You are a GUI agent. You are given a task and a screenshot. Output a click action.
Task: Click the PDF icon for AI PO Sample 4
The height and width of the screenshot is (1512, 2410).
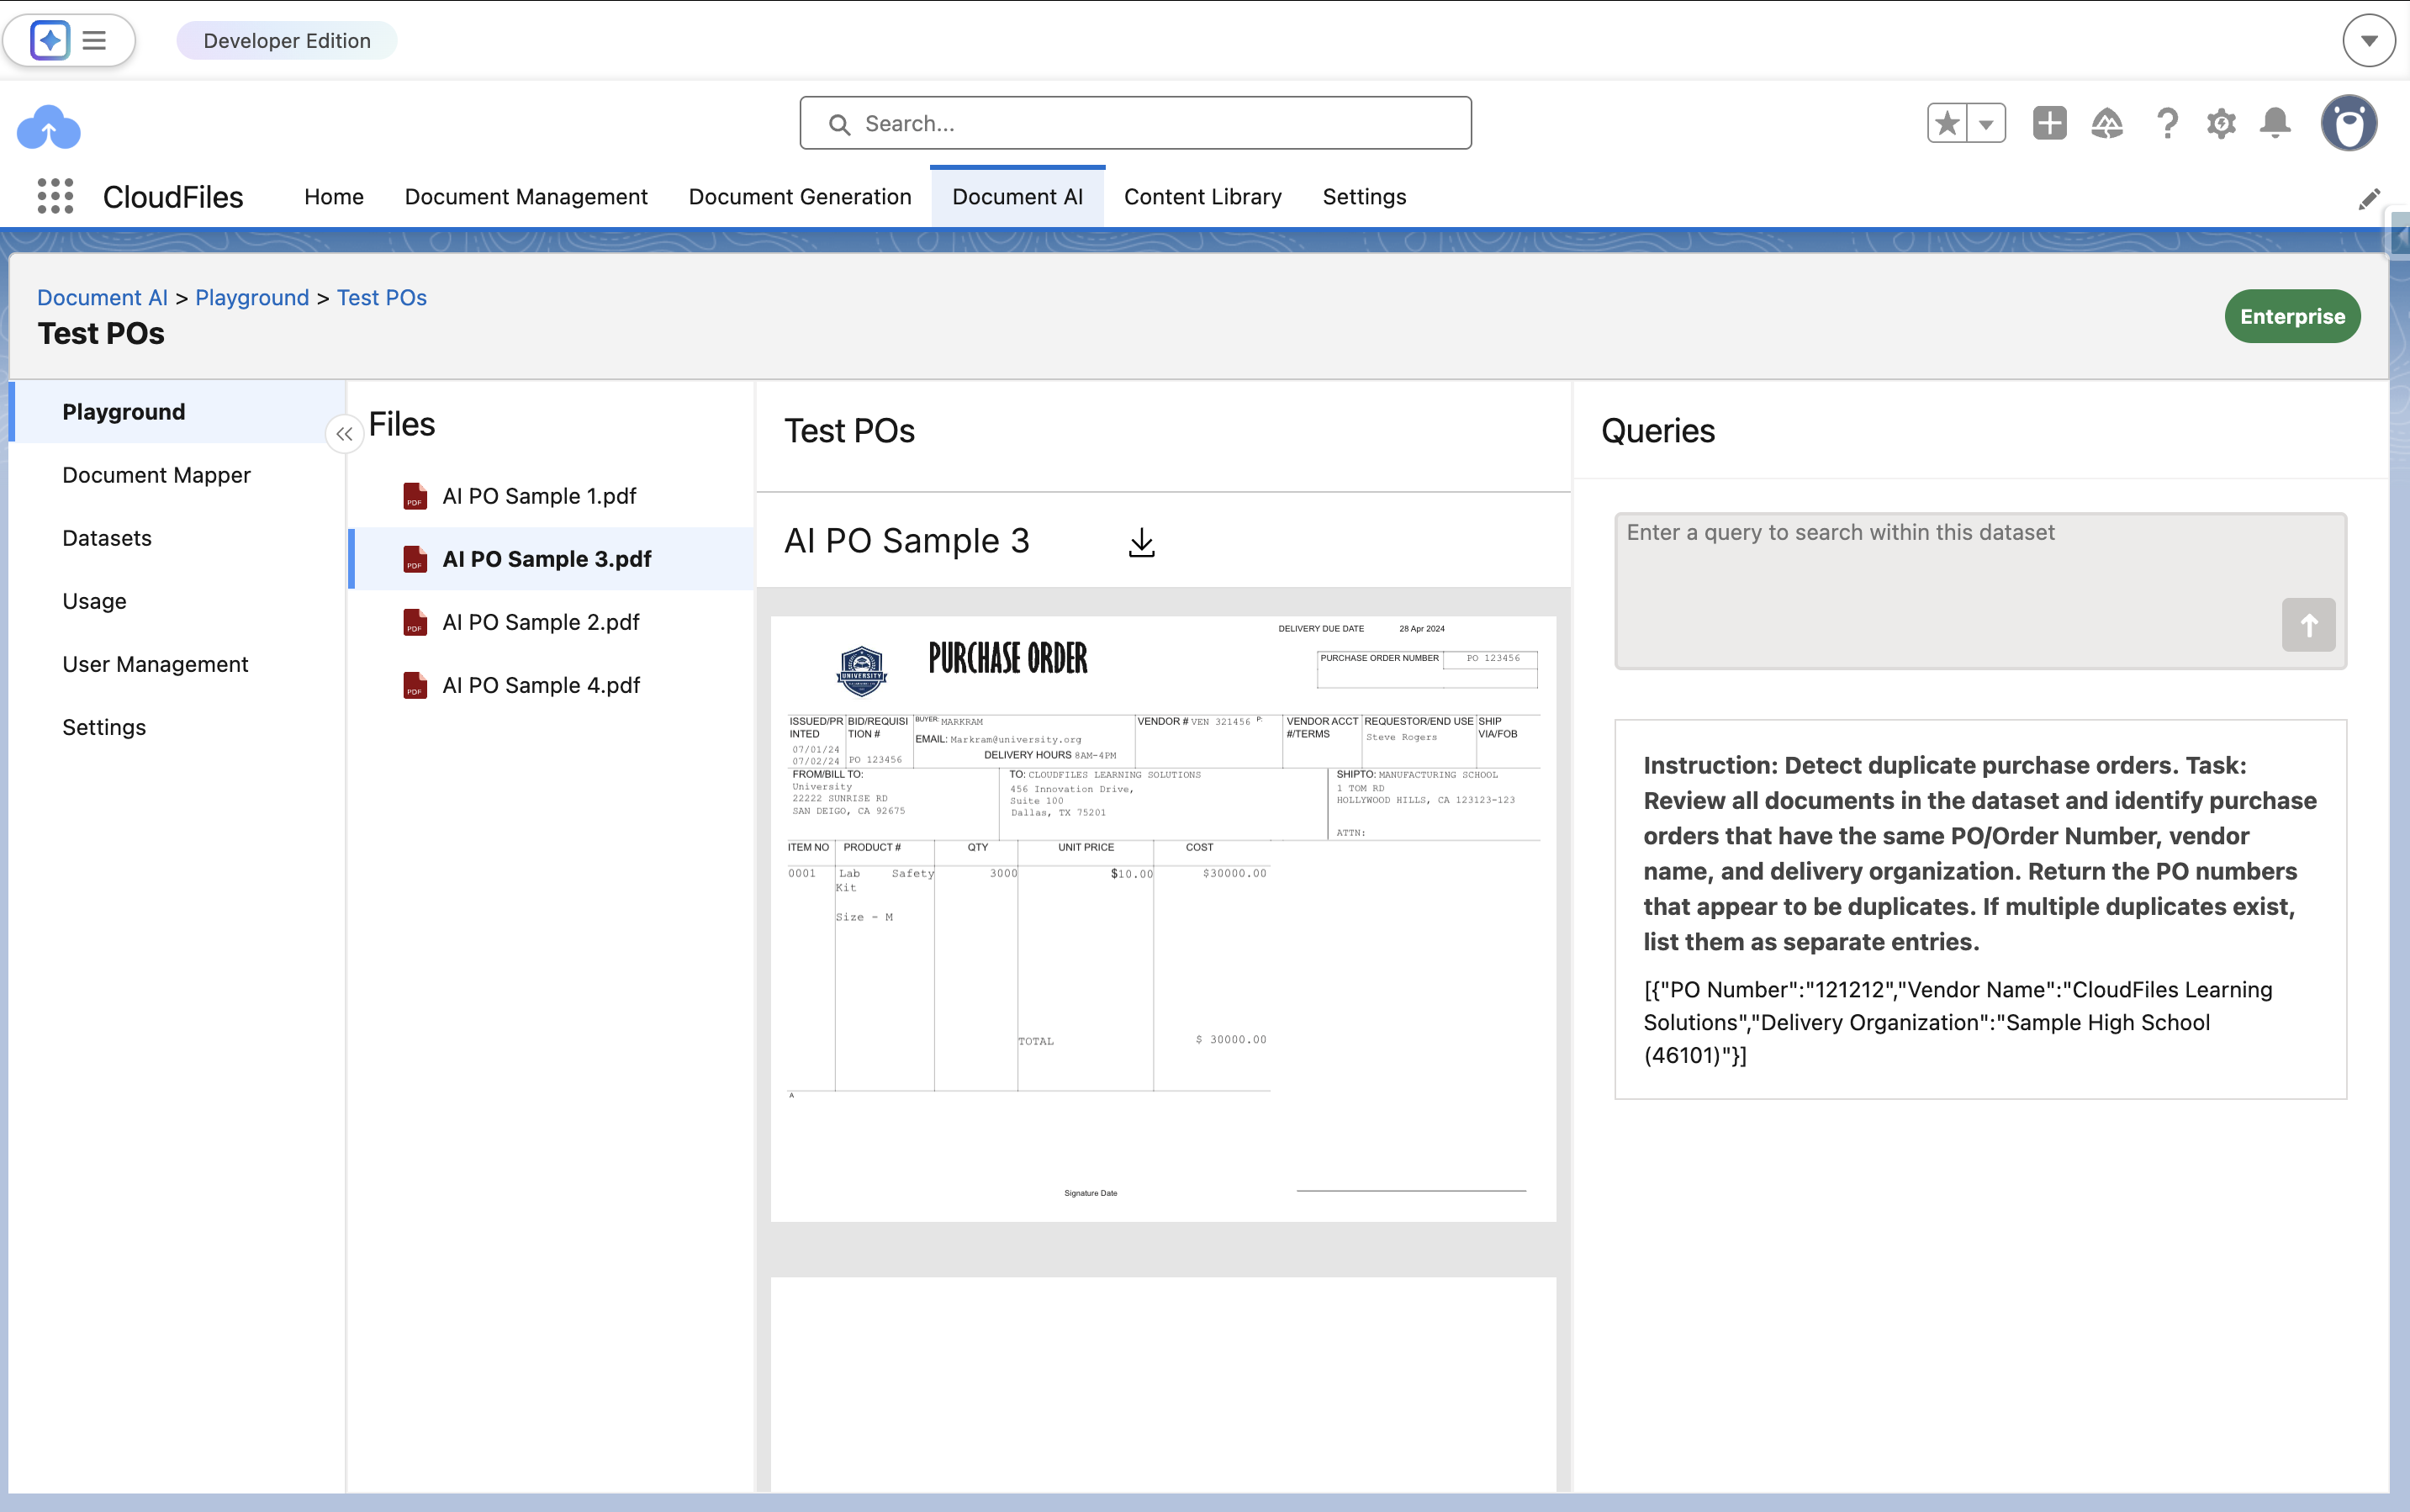(x=414, y=685)
